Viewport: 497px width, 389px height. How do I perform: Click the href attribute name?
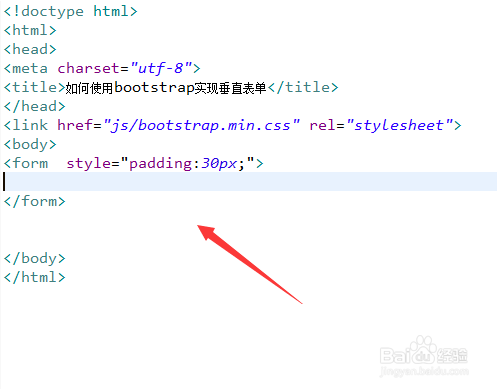[x=75, y=125]
